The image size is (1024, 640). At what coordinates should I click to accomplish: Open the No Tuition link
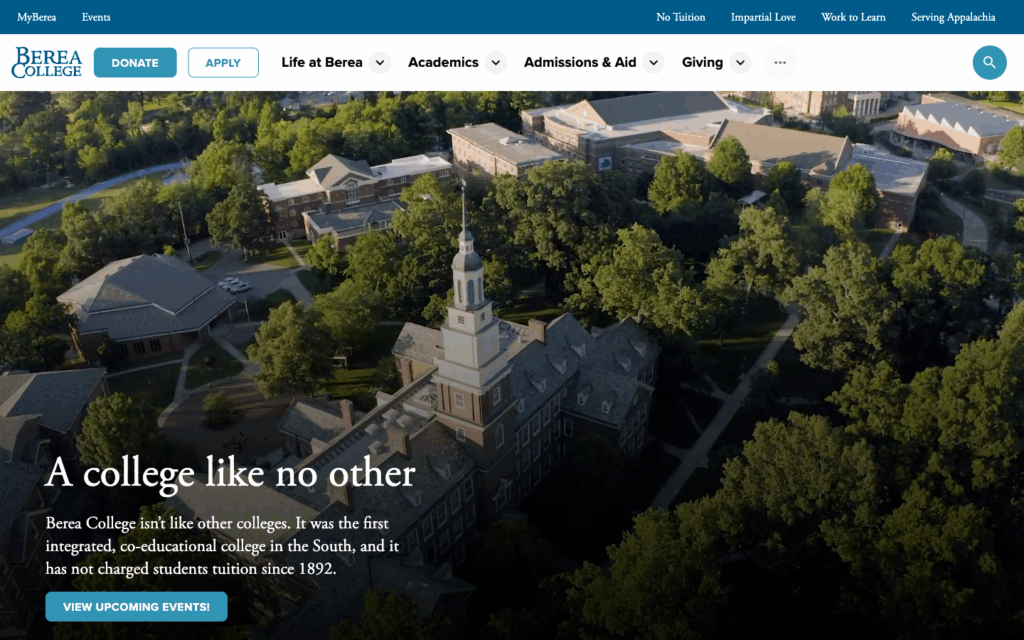click(680, 17)
